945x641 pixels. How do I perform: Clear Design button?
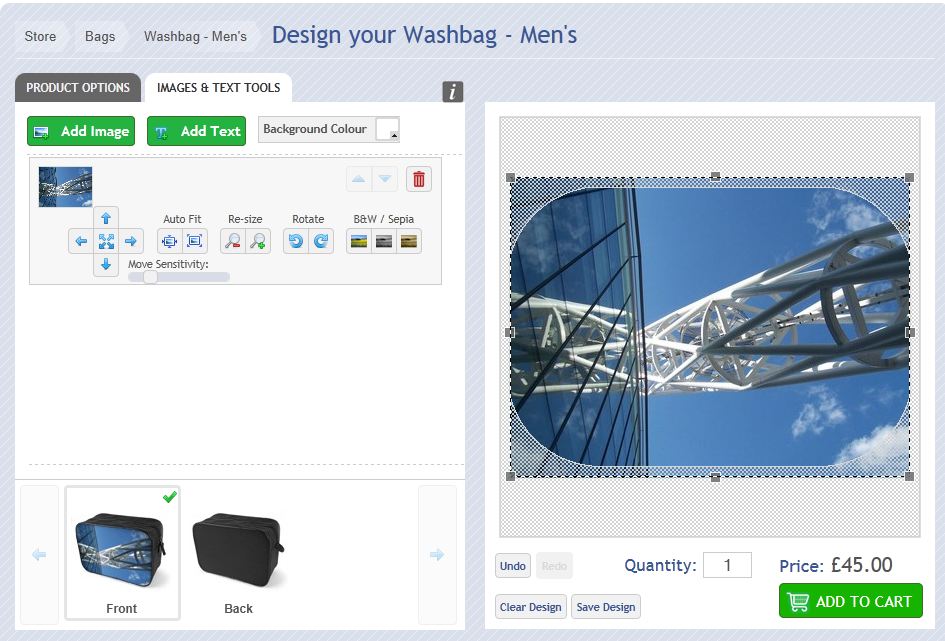coord(530,607)
